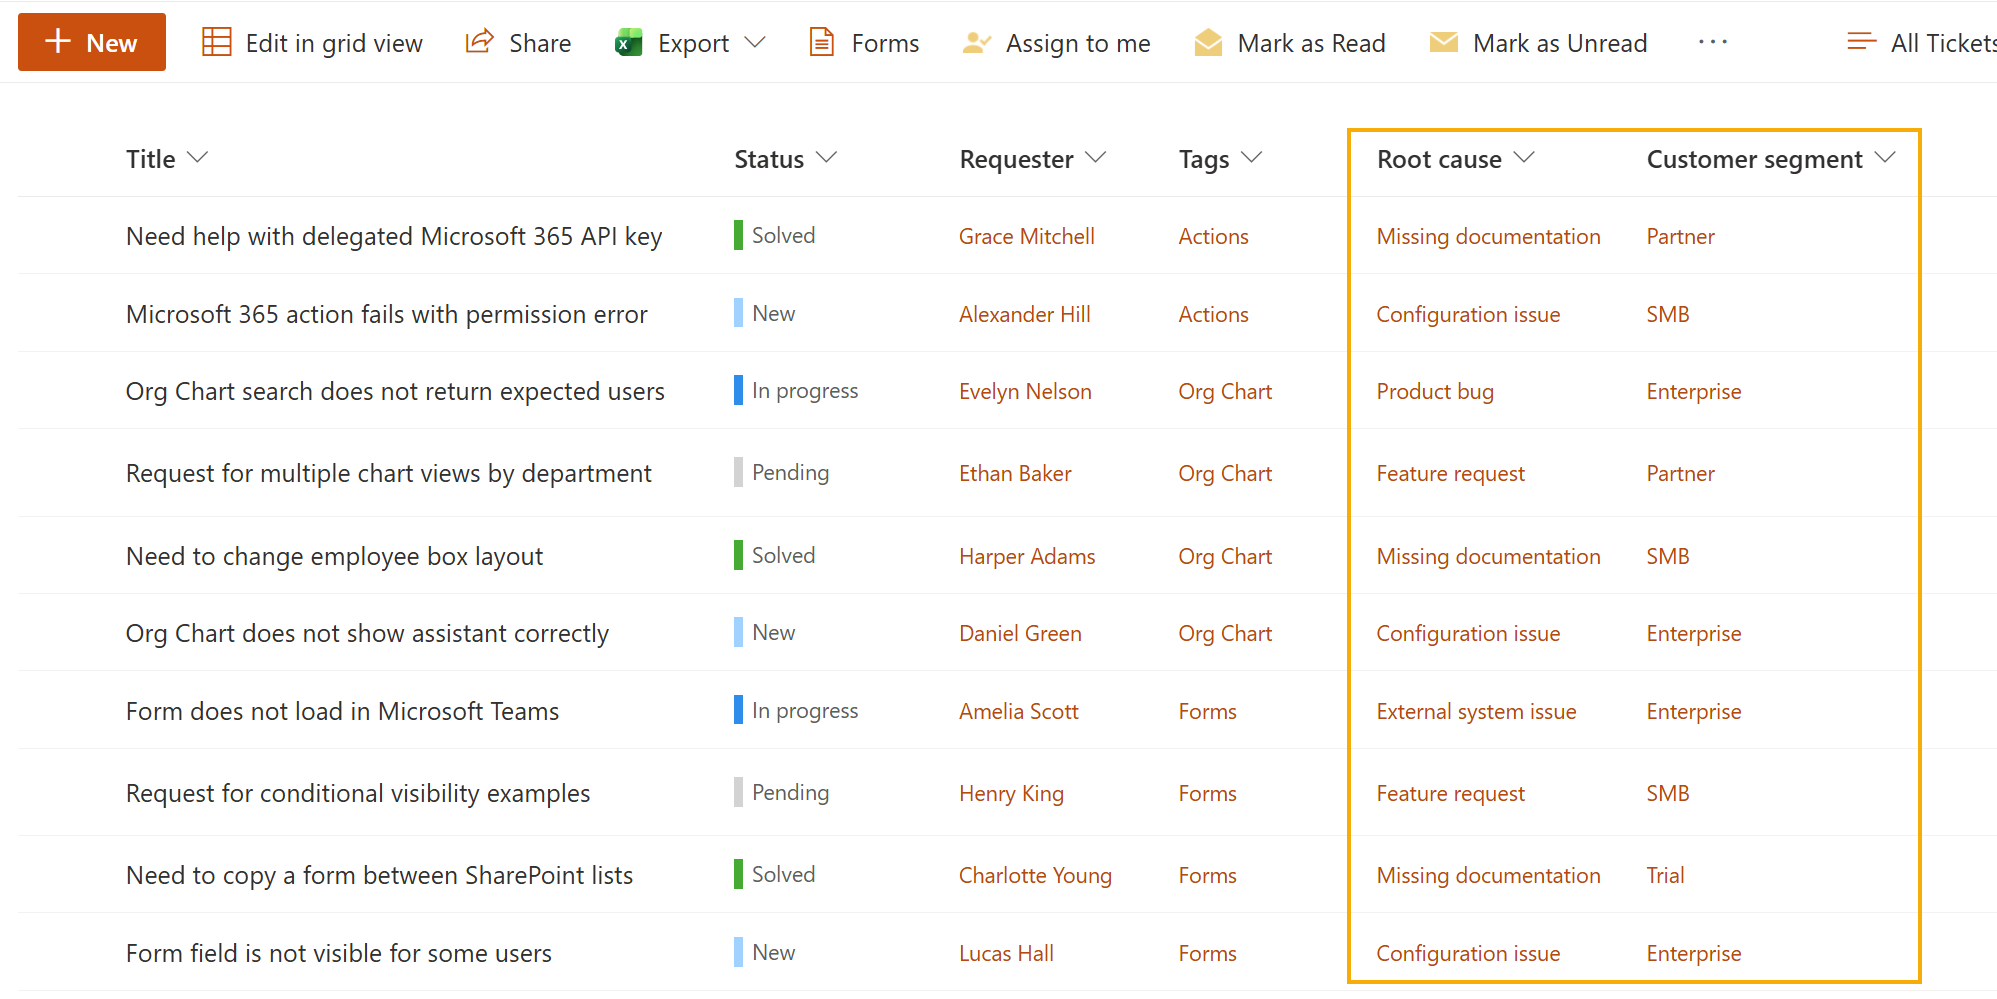Open the Forms command
The height and width of the screenshot is (999, 1997).
pyautogui.click(x=864, y=43)
